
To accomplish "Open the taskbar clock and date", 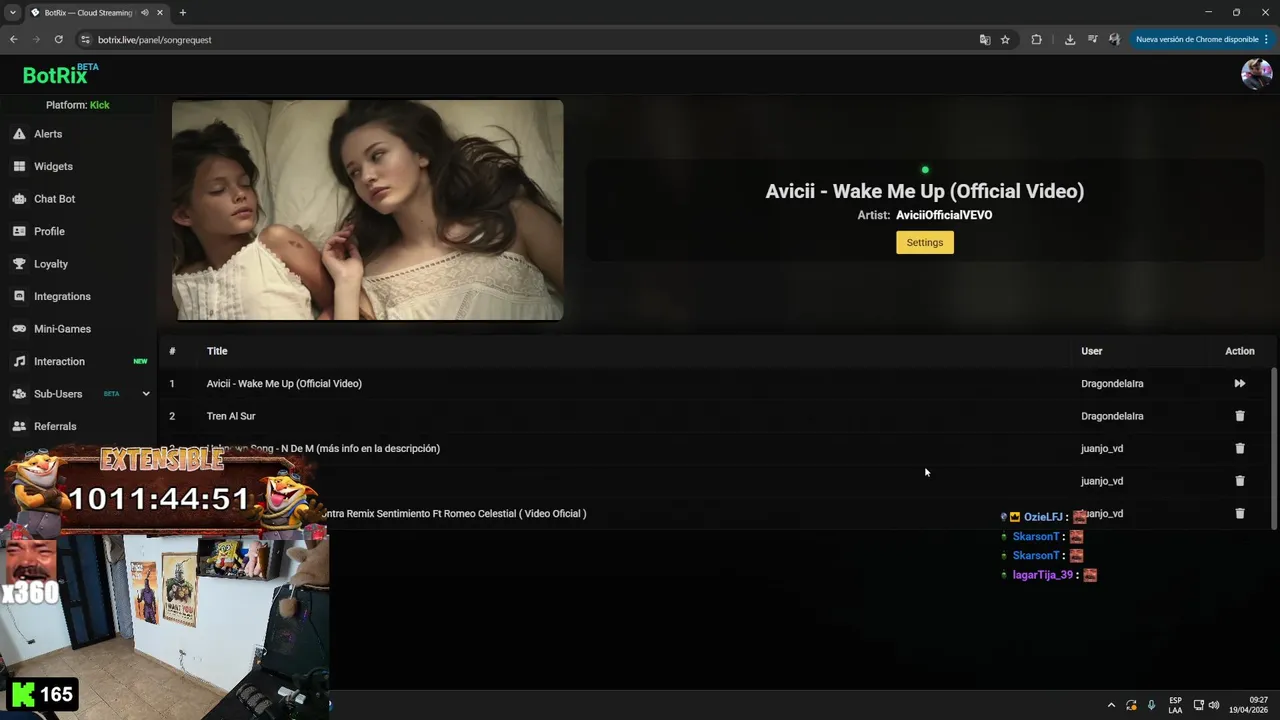I will [x=1249, y=705].
